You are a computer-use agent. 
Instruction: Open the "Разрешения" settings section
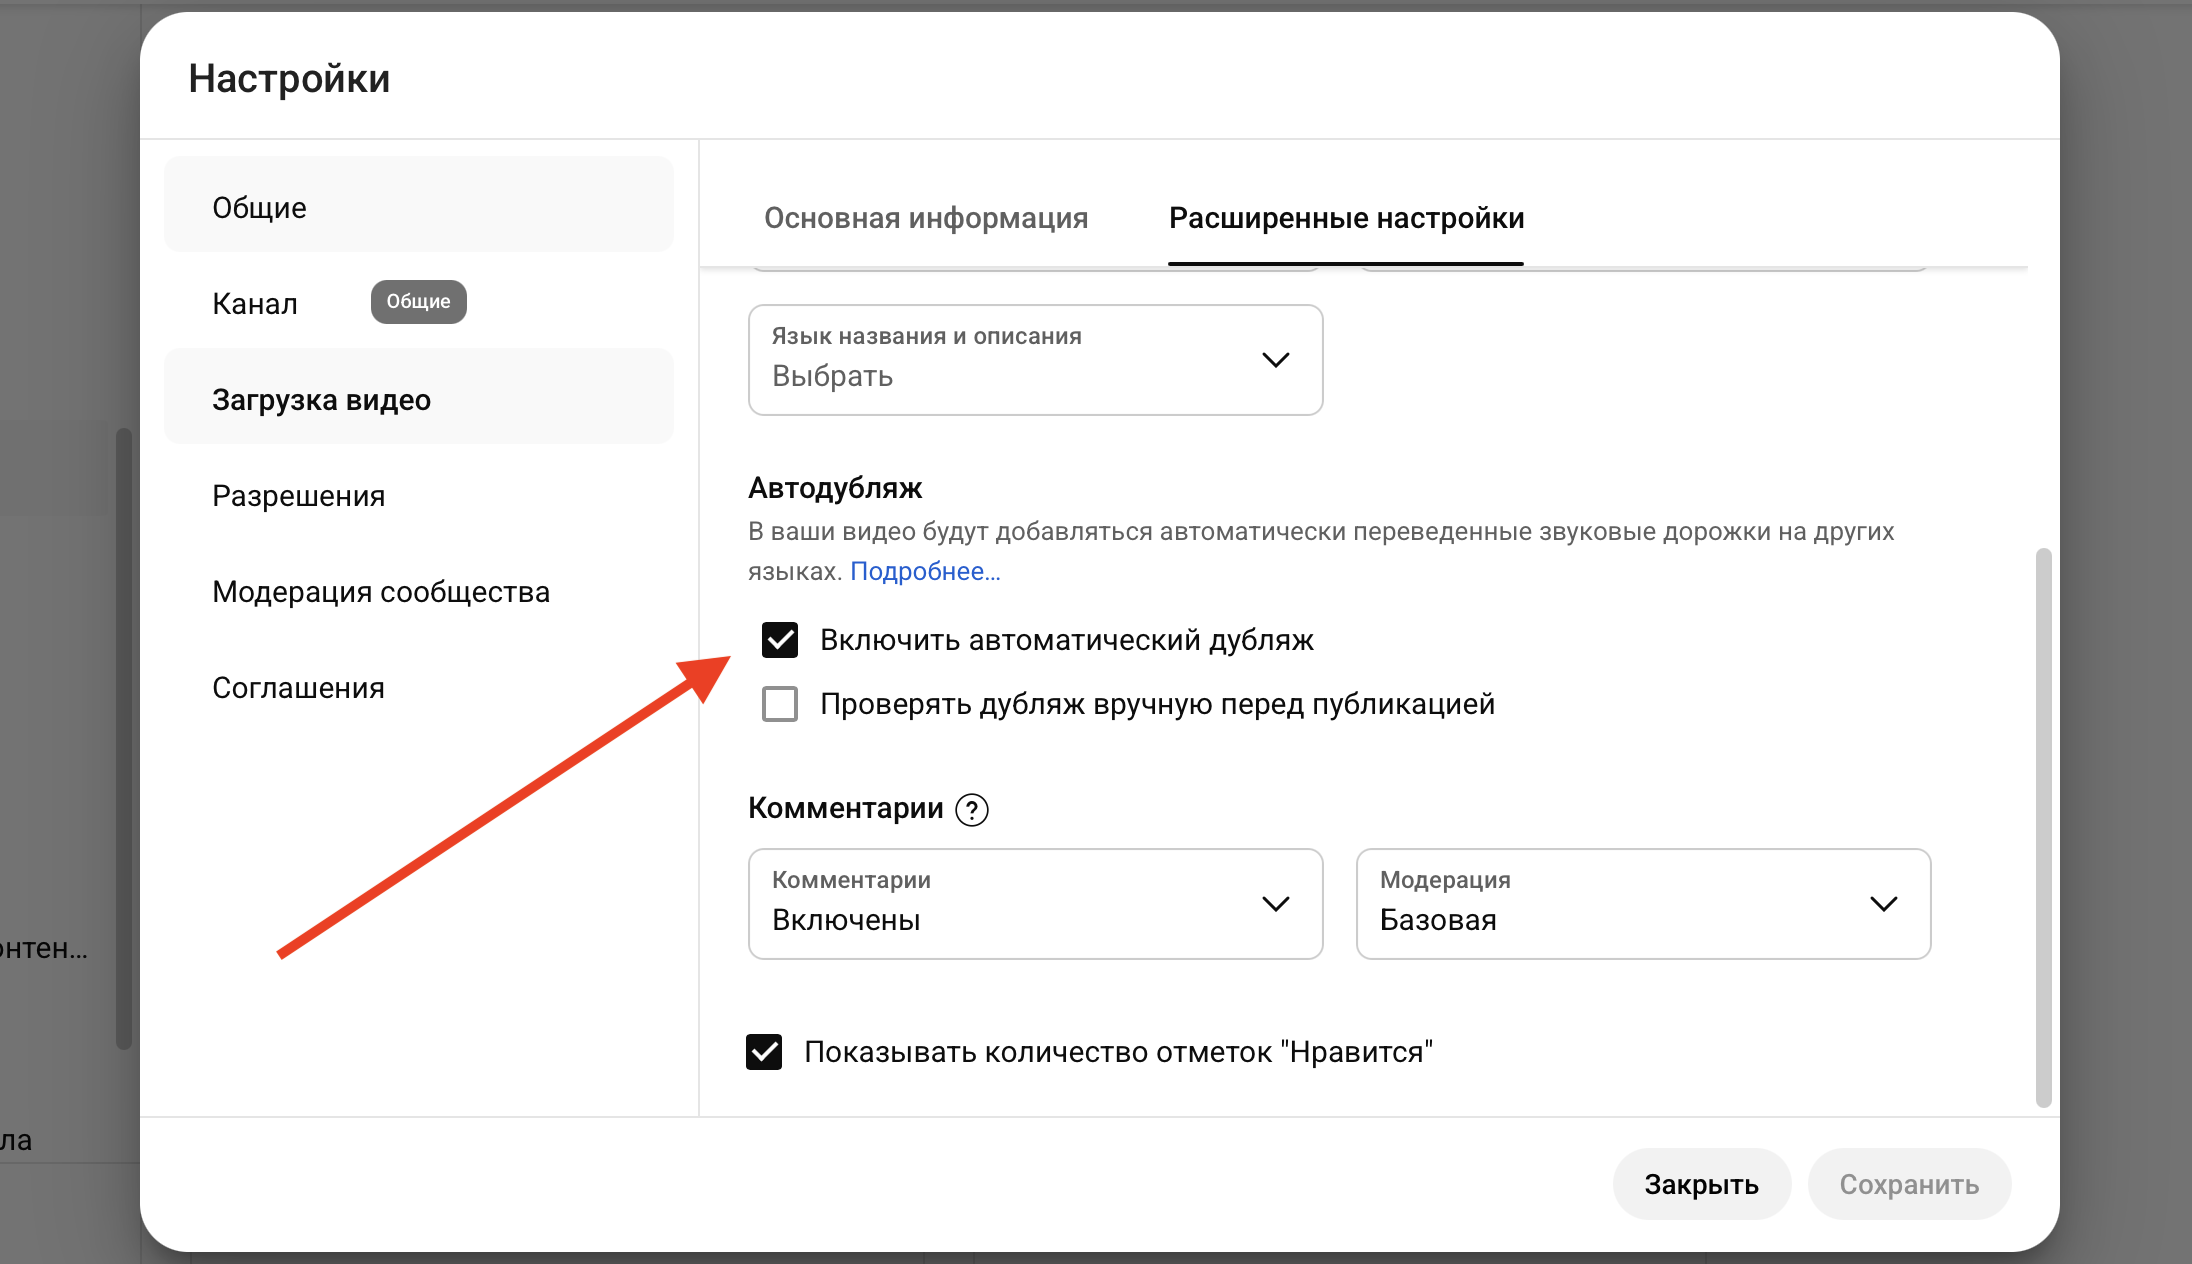click(x=298, y=494)
